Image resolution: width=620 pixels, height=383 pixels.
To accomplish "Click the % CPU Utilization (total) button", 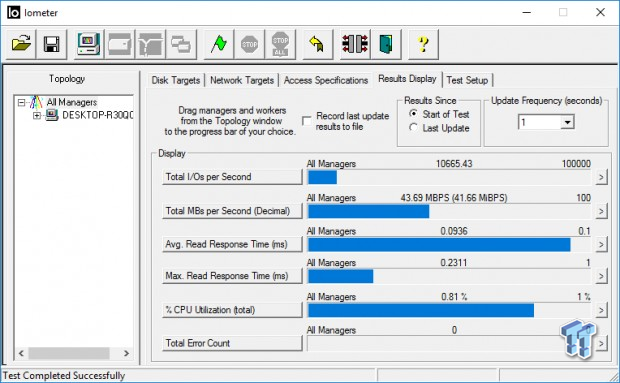I will pyautogui.click(x=232, y=310).
